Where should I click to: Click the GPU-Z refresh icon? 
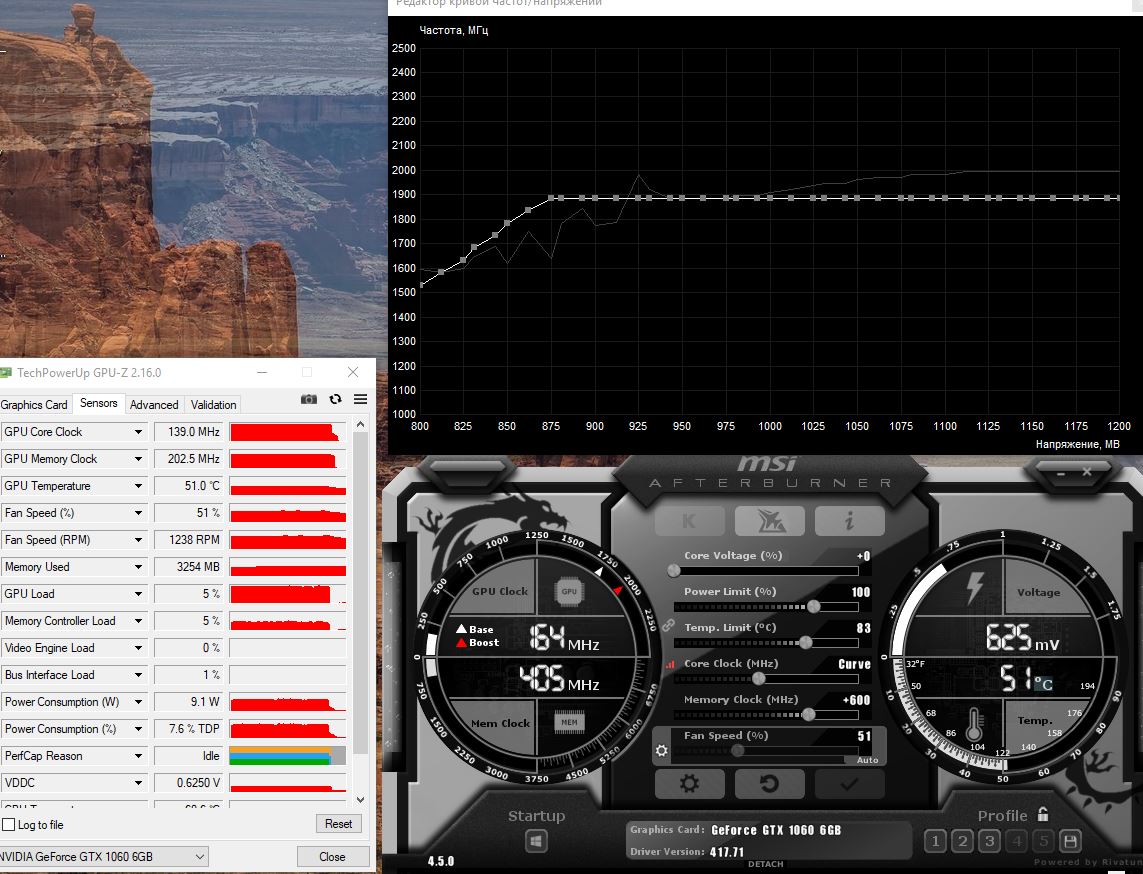click(335, 399)
